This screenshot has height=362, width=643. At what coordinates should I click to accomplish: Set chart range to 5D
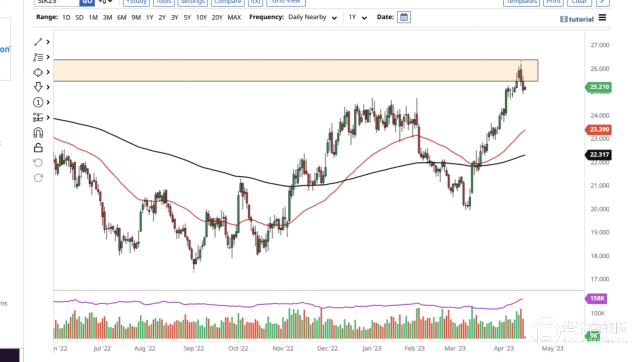click(x=79, y=17)
